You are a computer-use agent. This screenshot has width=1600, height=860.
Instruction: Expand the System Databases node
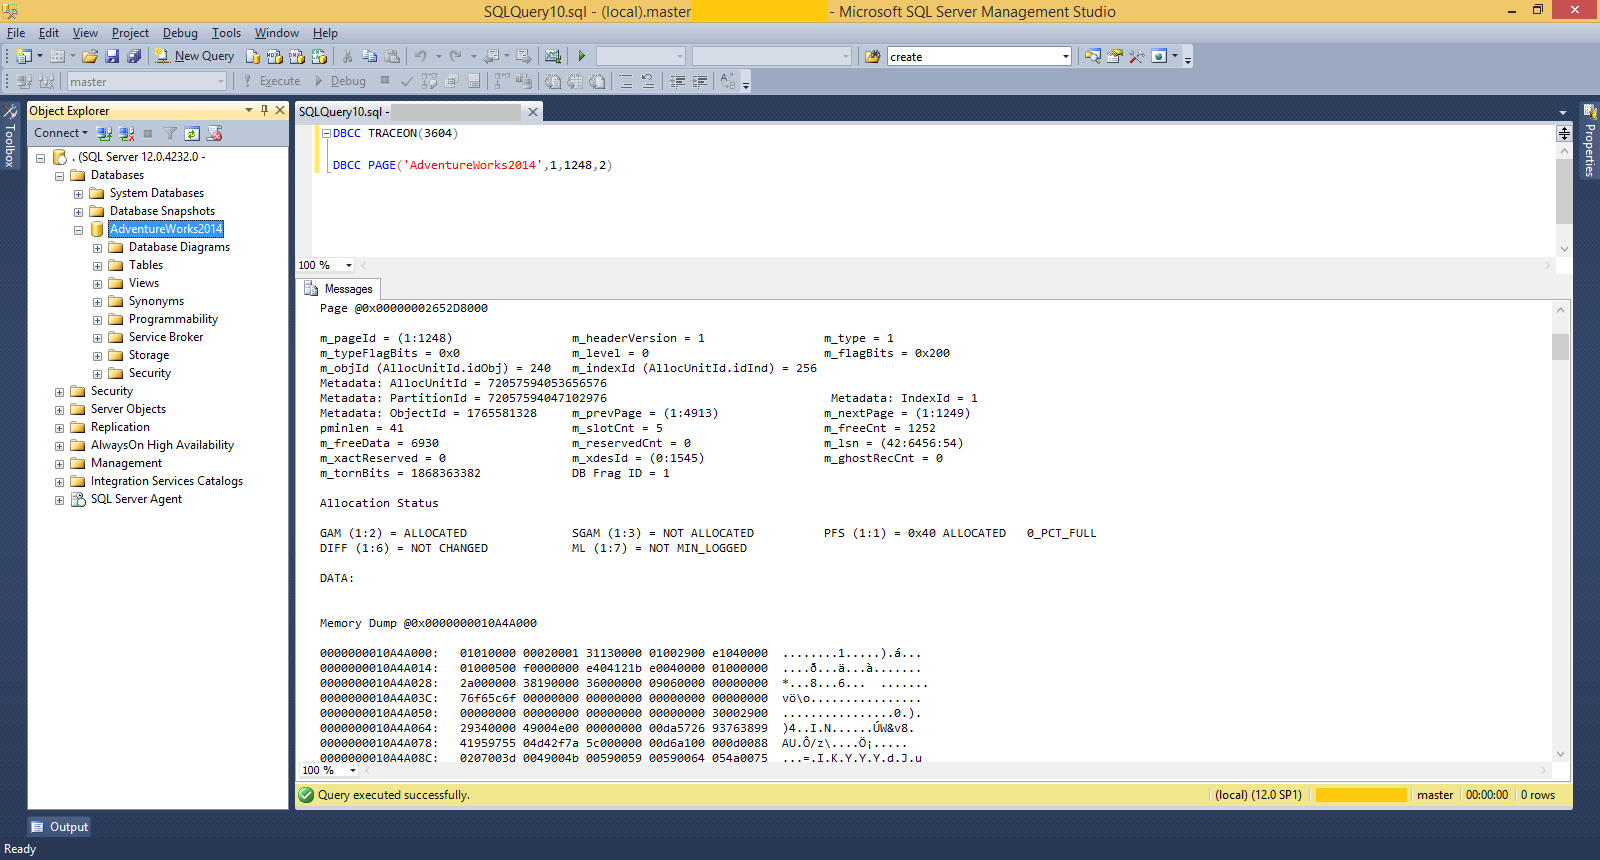point(78,194)
